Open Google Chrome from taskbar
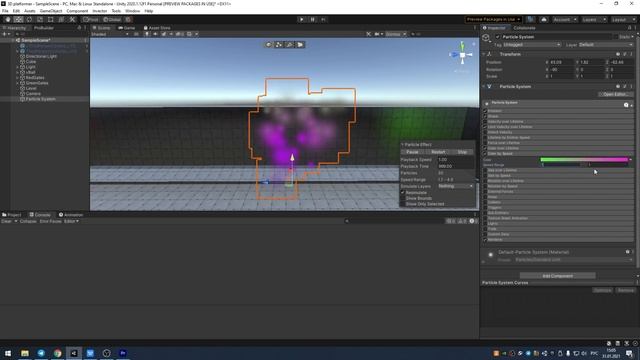 [x=58, y=353]
